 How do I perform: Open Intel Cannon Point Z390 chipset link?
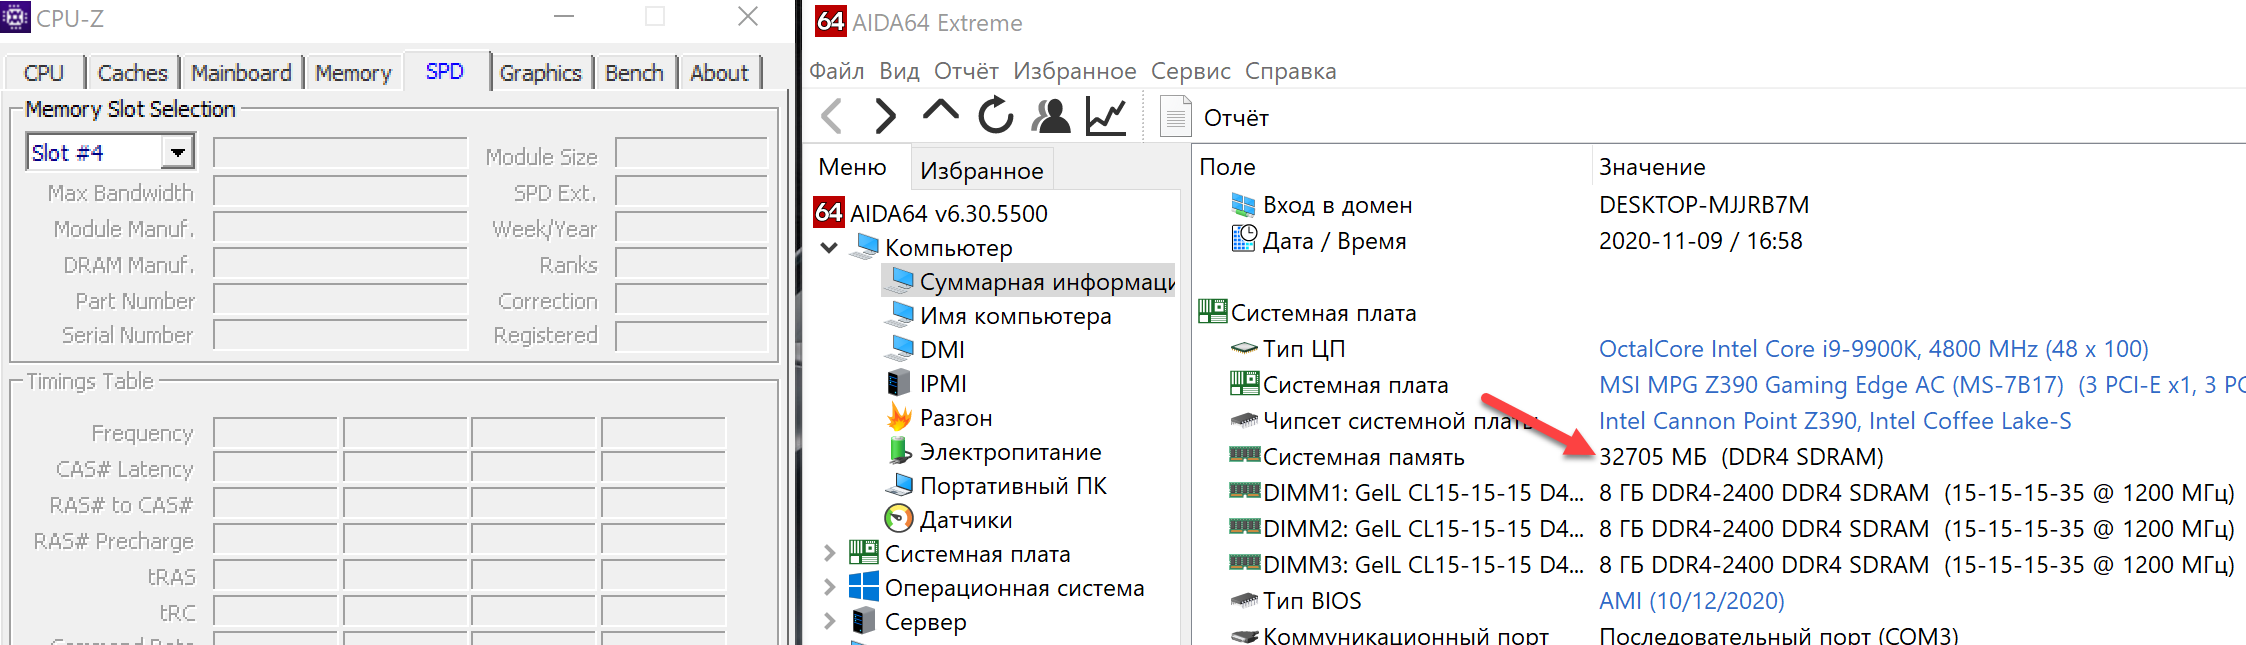click(1835, 421)
